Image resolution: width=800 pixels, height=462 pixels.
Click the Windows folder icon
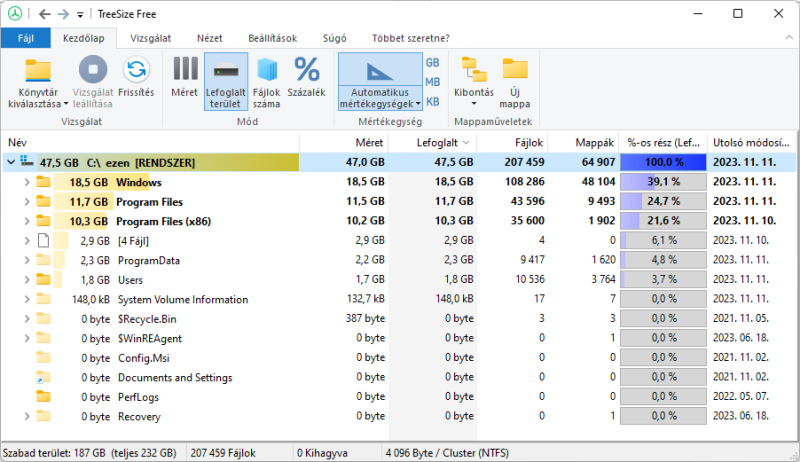tap(43, 182)
